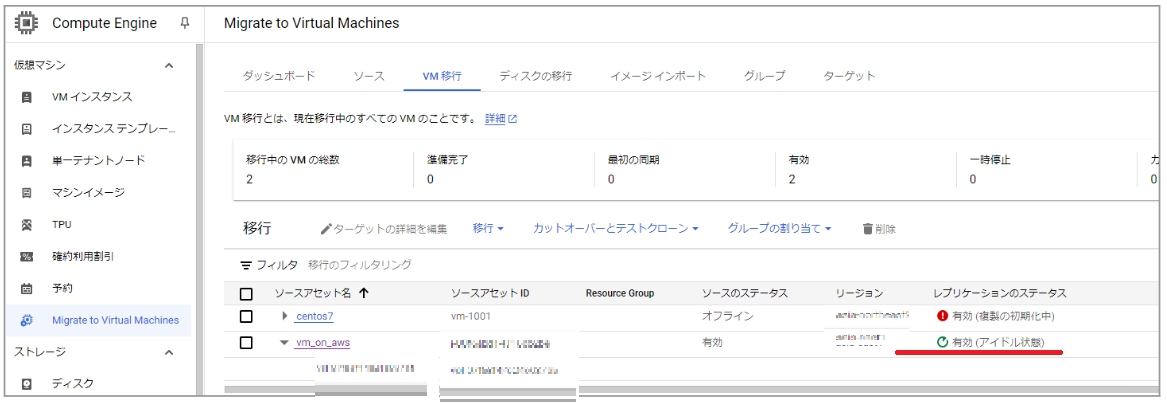The image size is (1167, 404).
Task: Open the vm_on_aws asset link
Action: pyautogui.click(x=323, y=342)
